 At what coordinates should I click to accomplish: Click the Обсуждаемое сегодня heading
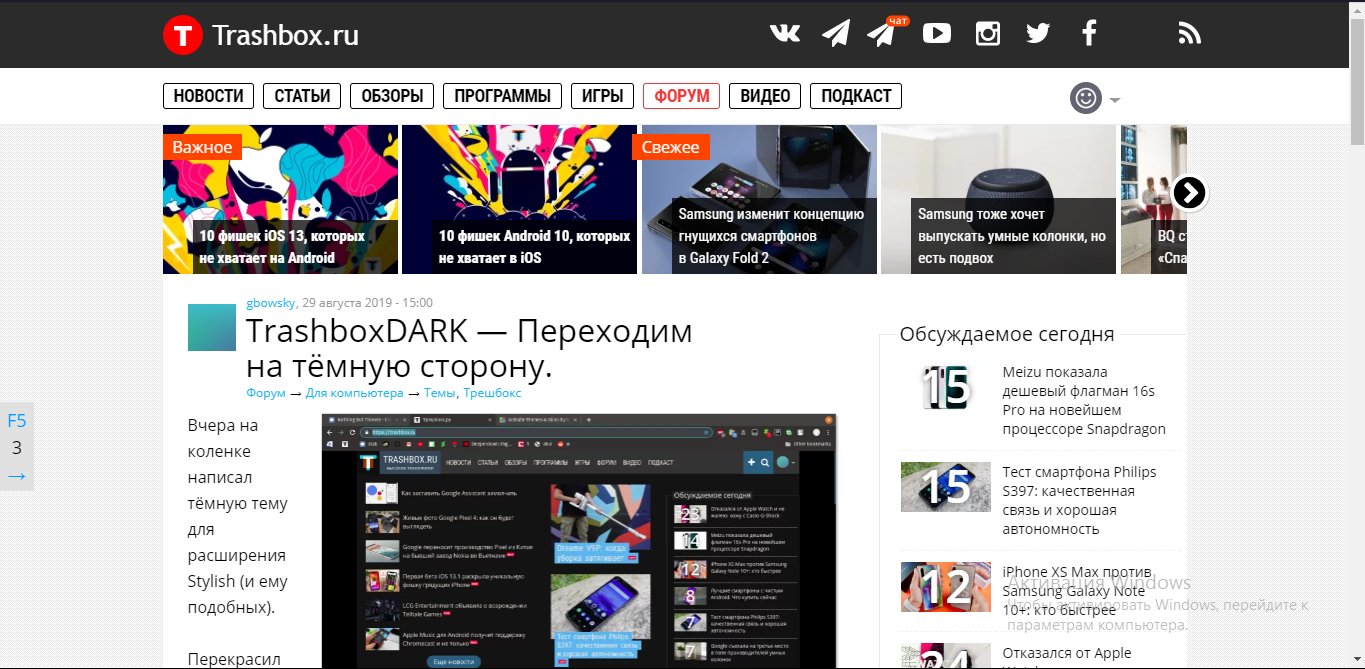(x=1007, y=334)
